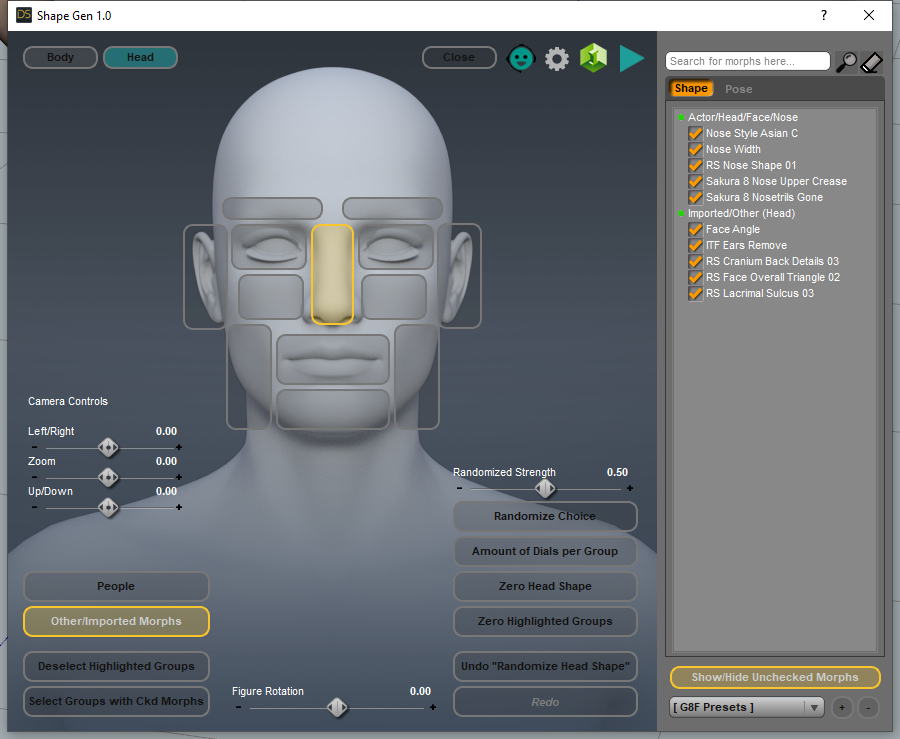Image resolution: width=900 pixels, height=739 pixels.
Task: Select the highlighted nose region
Action: click(332, 274)
